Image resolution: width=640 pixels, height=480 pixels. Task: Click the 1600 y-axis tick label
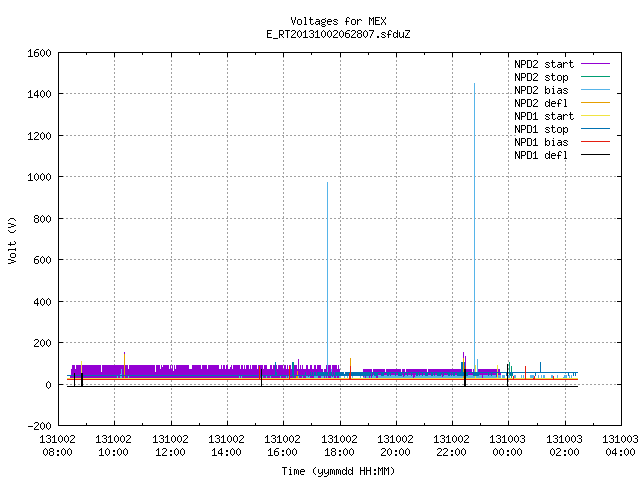39,53
